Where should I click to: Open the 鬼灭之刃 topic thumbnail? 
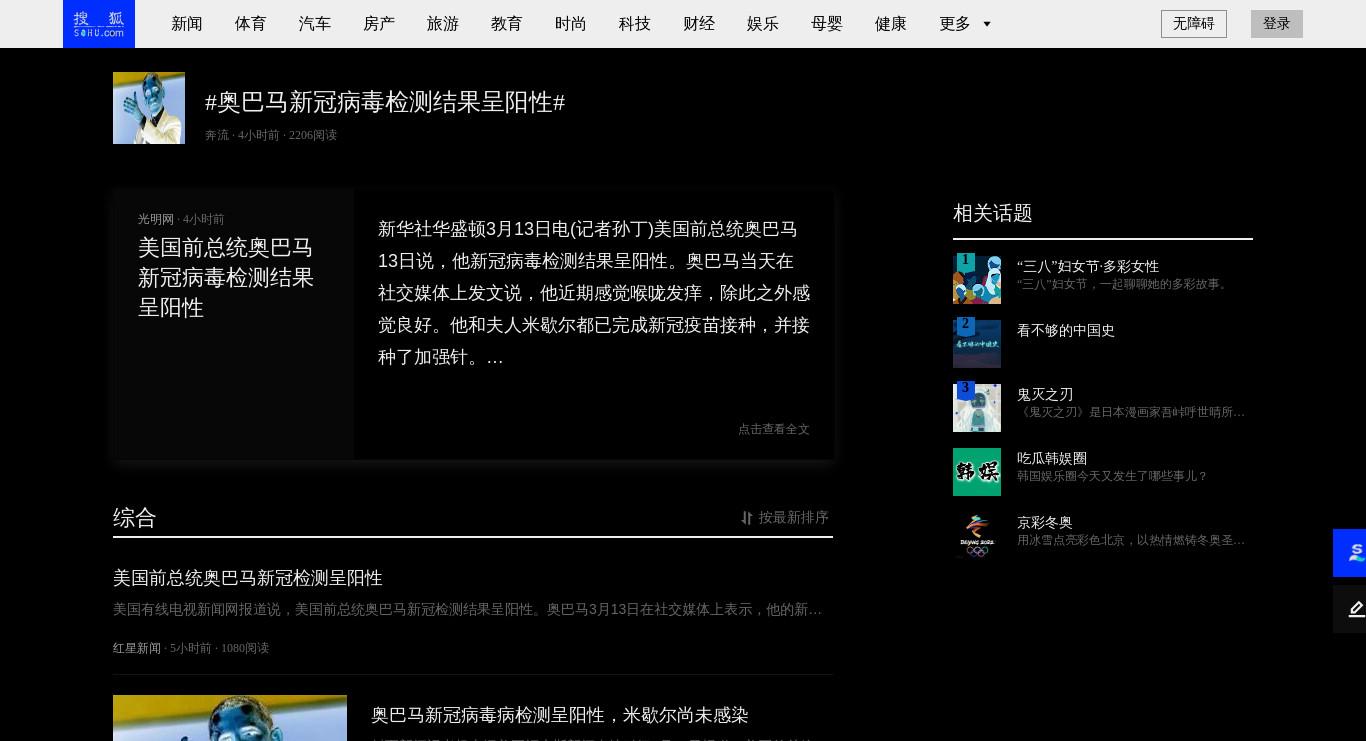[977, 408]
